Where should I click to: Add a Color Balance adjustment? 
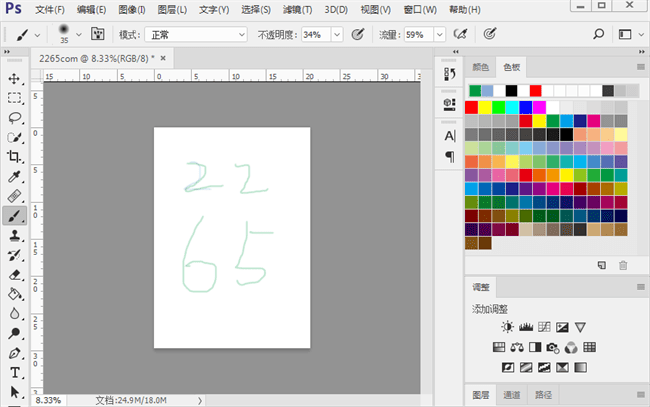pos(517,347)
